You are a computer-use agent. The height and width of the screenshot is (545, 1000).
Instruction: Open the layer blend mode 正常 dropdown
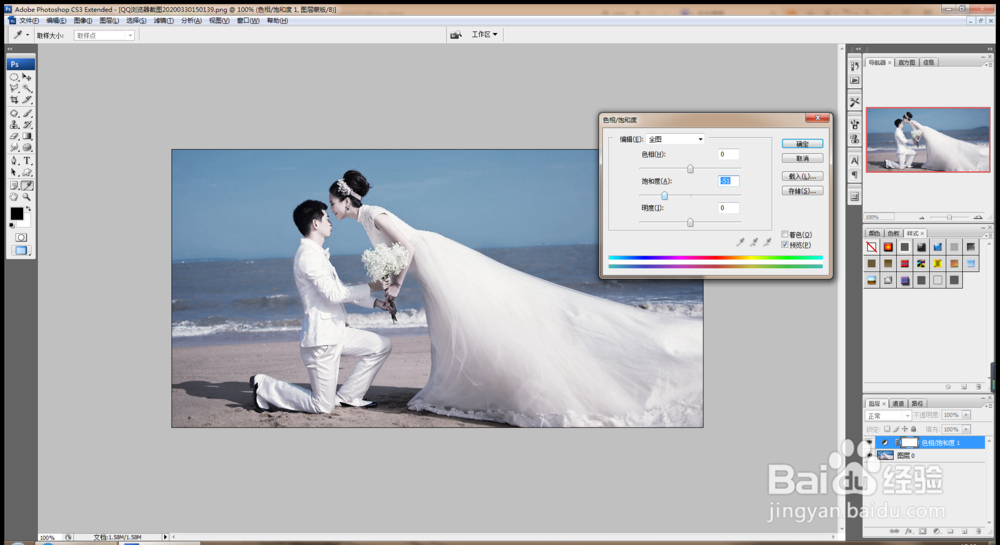coord(888,416)
